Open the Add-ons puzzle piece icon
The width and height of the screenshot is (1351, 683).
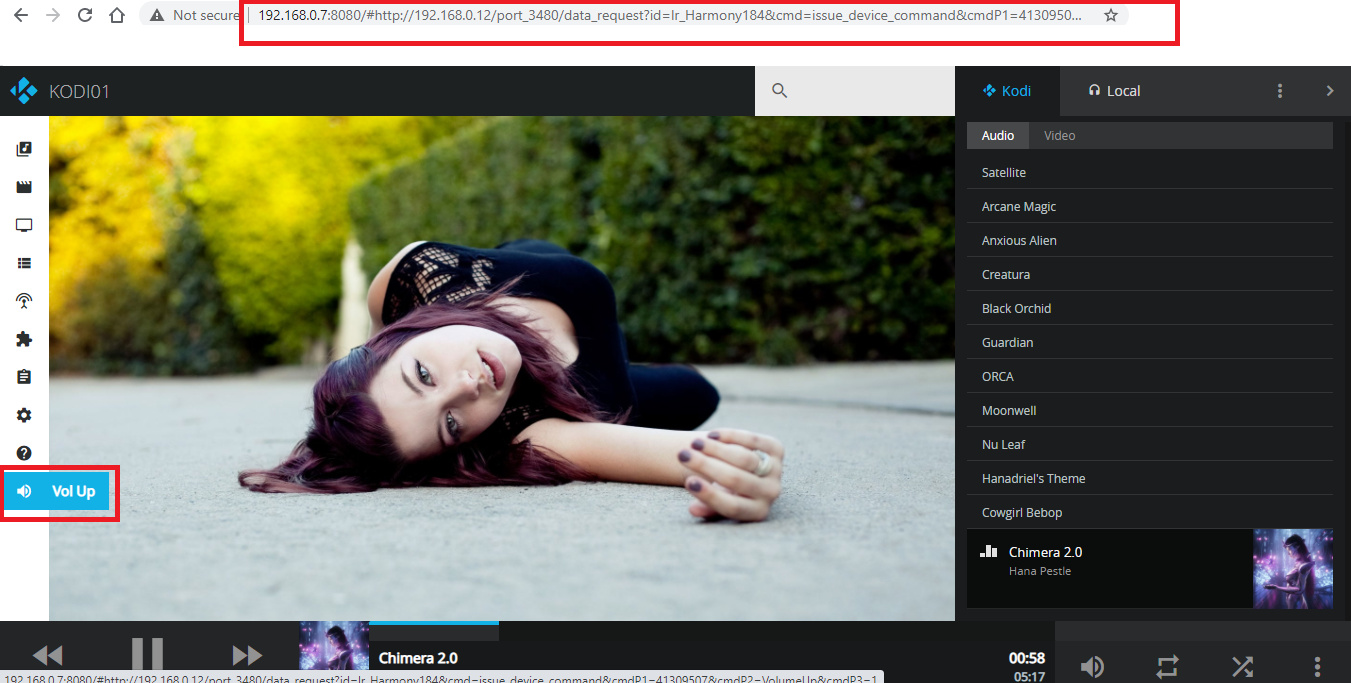pos(24,339)
